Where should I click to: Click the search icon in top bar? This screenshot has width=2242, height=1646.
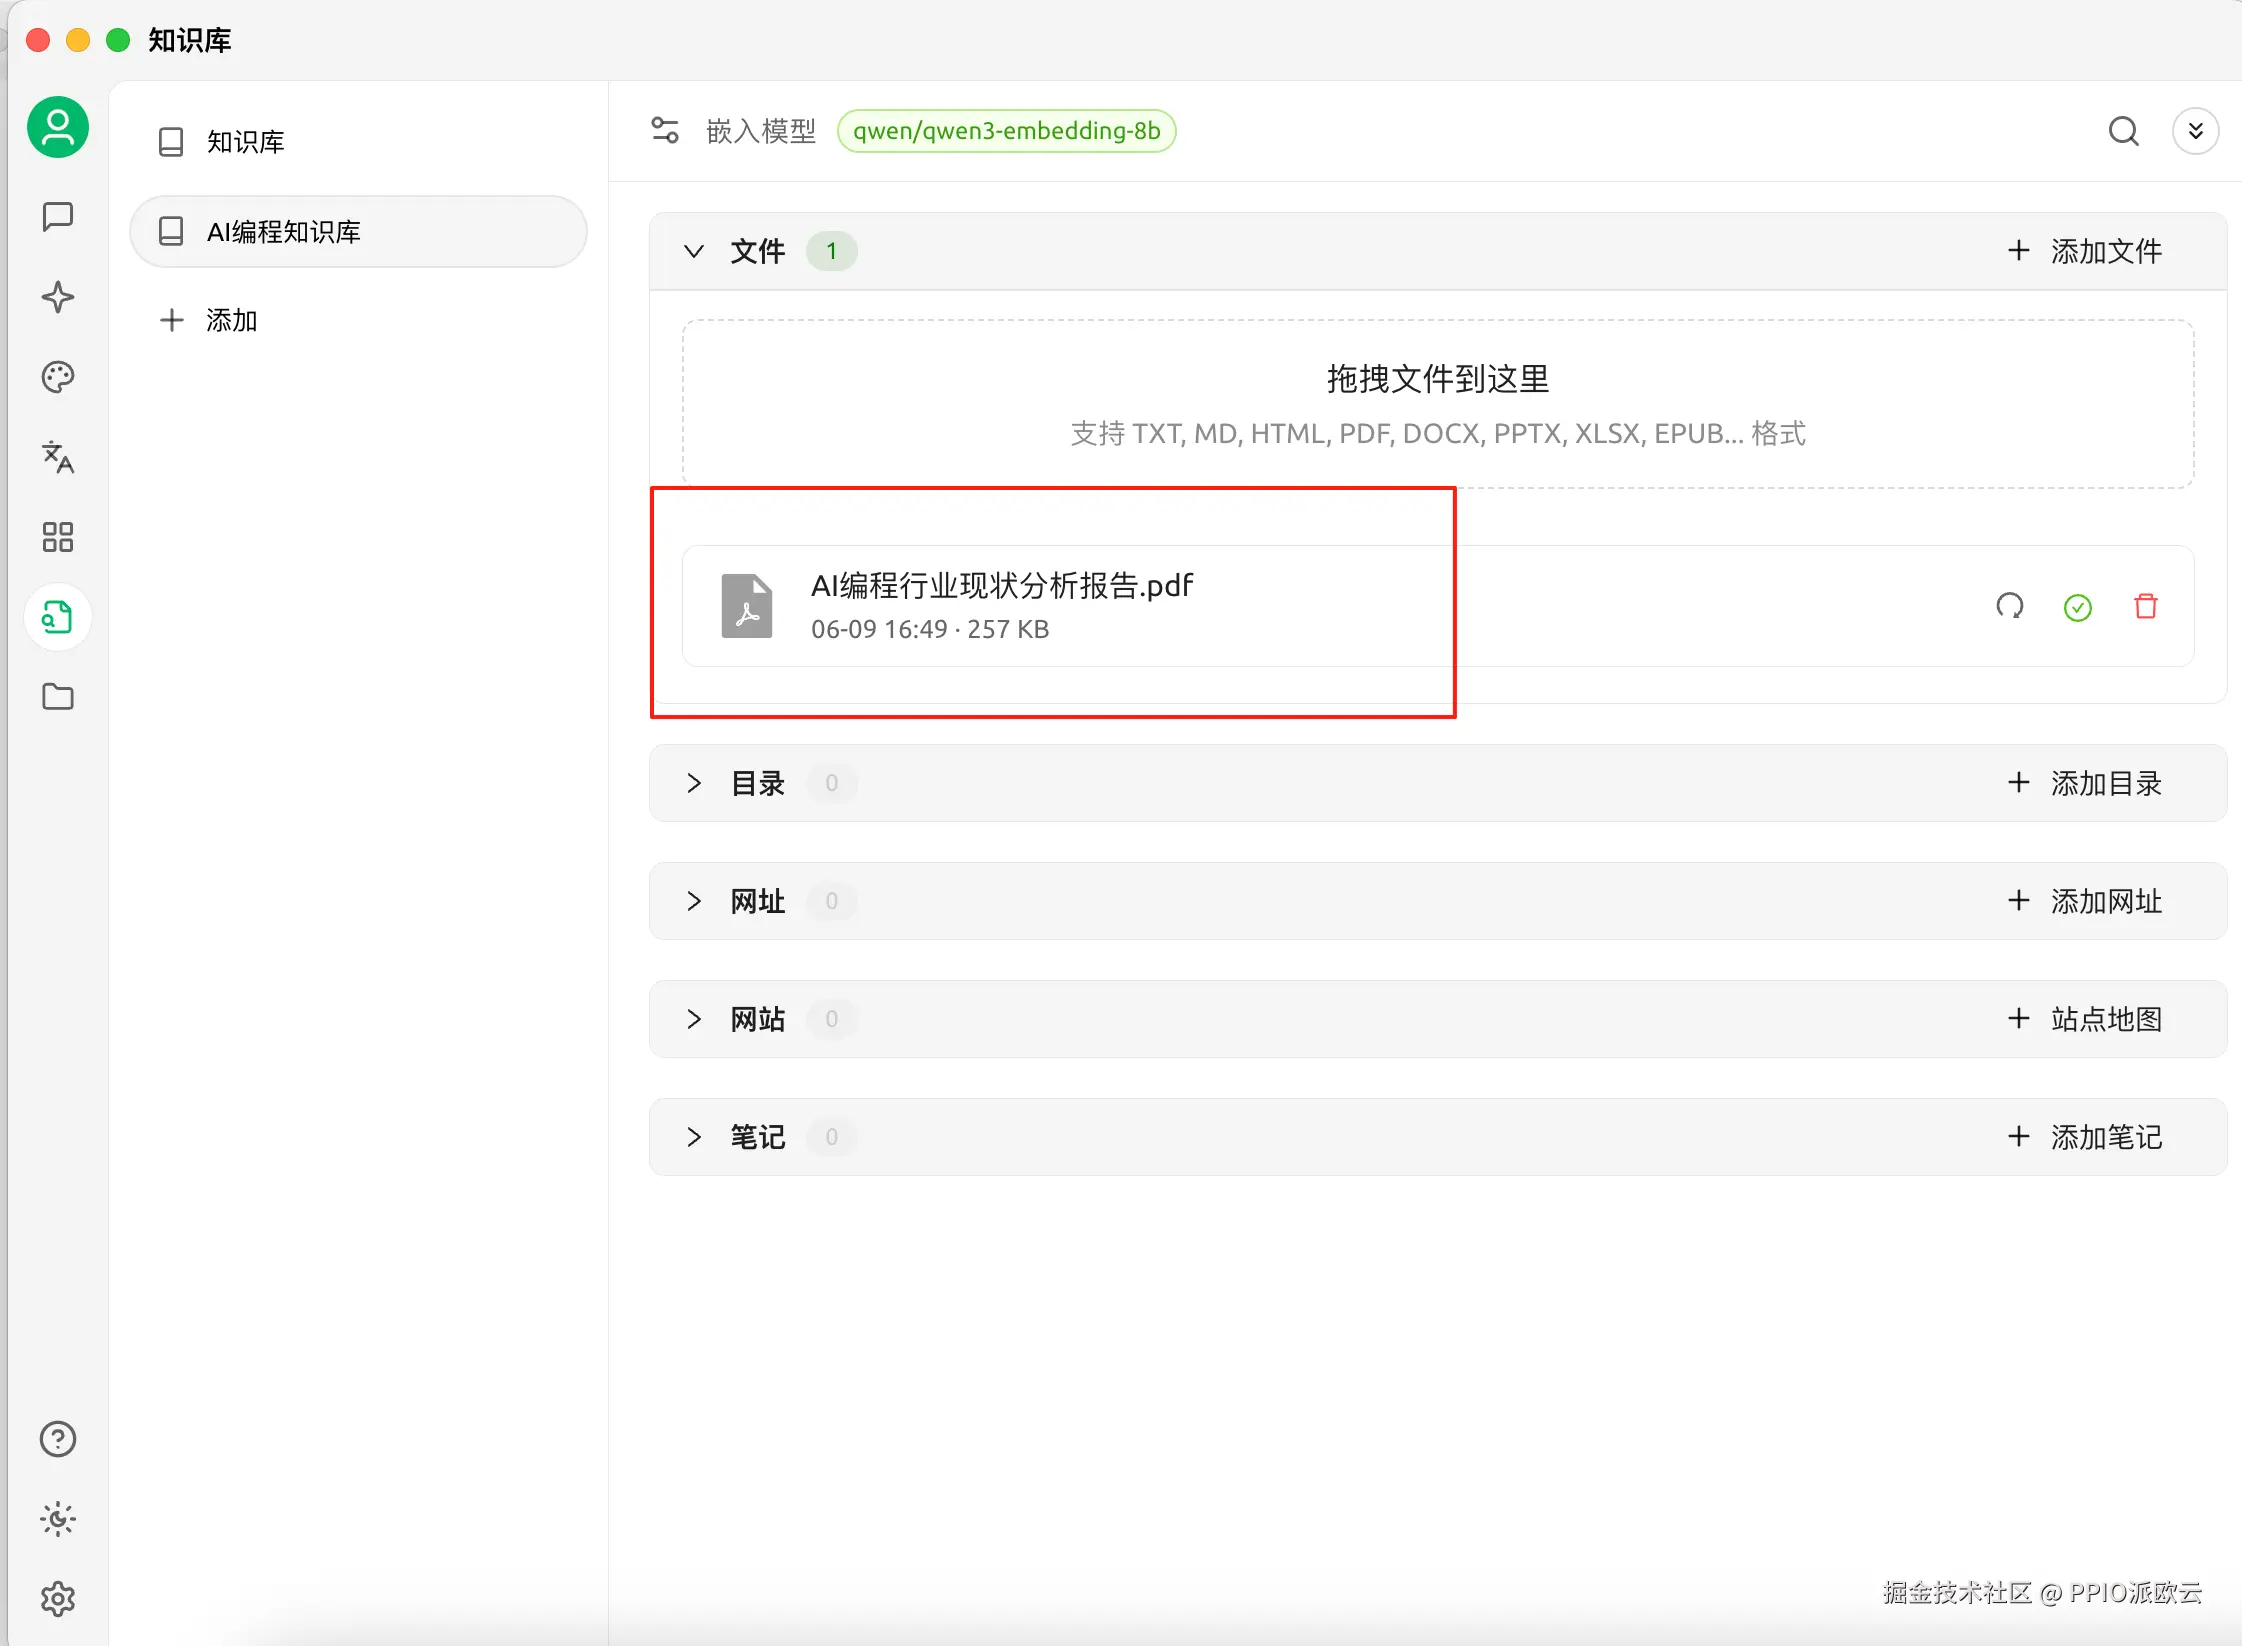point(2123,131)
